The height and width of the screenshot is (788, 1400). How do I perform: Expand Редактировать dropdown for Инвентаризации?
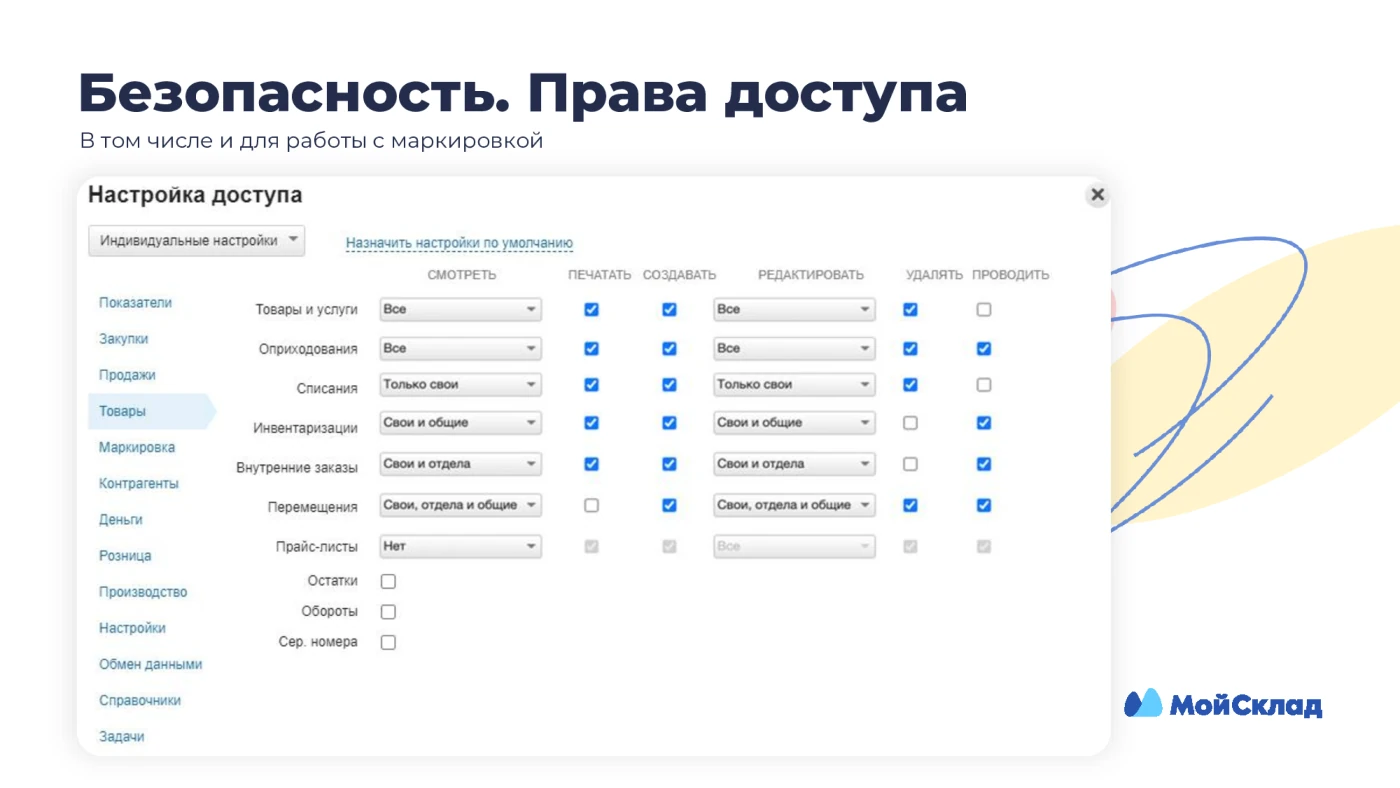pyautogui.click(x=794, y=423)
